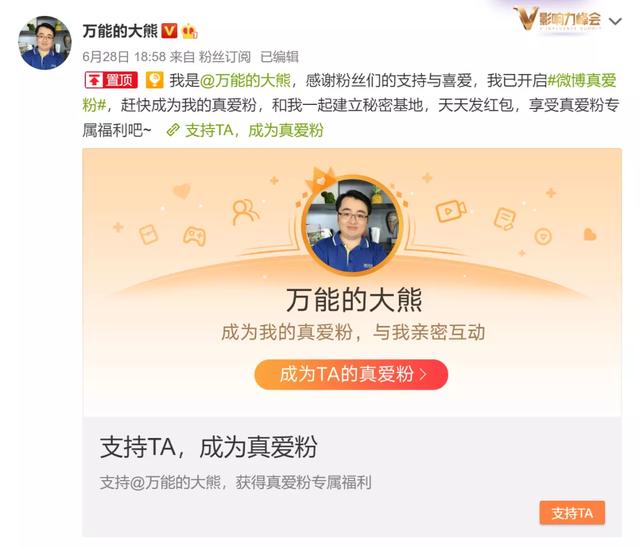Click the link chain icon before 支持TA

click(x=173, y=130)
